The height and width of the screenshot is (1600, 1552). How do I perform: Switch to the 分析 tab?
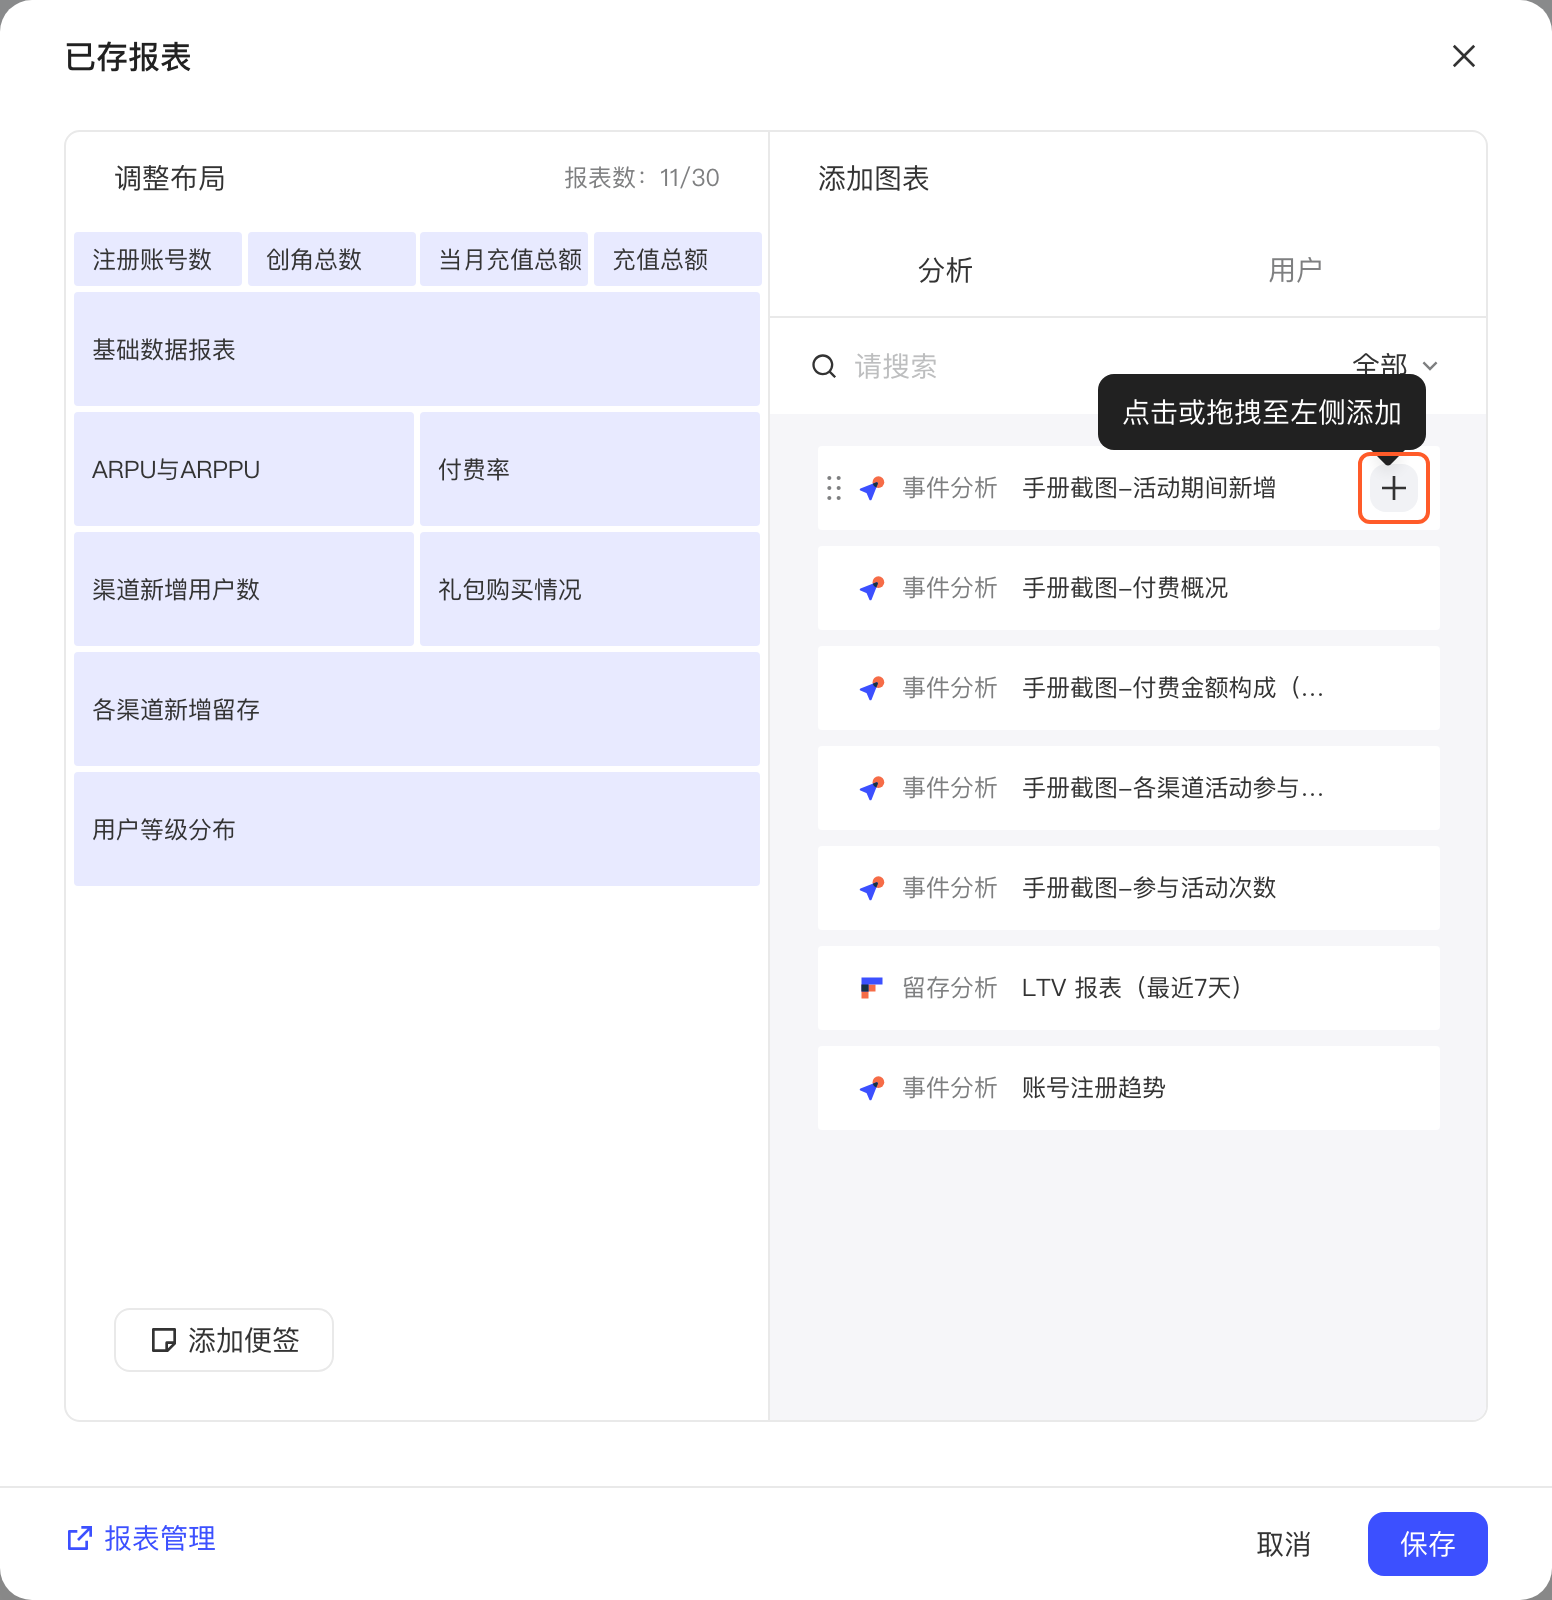945,270
